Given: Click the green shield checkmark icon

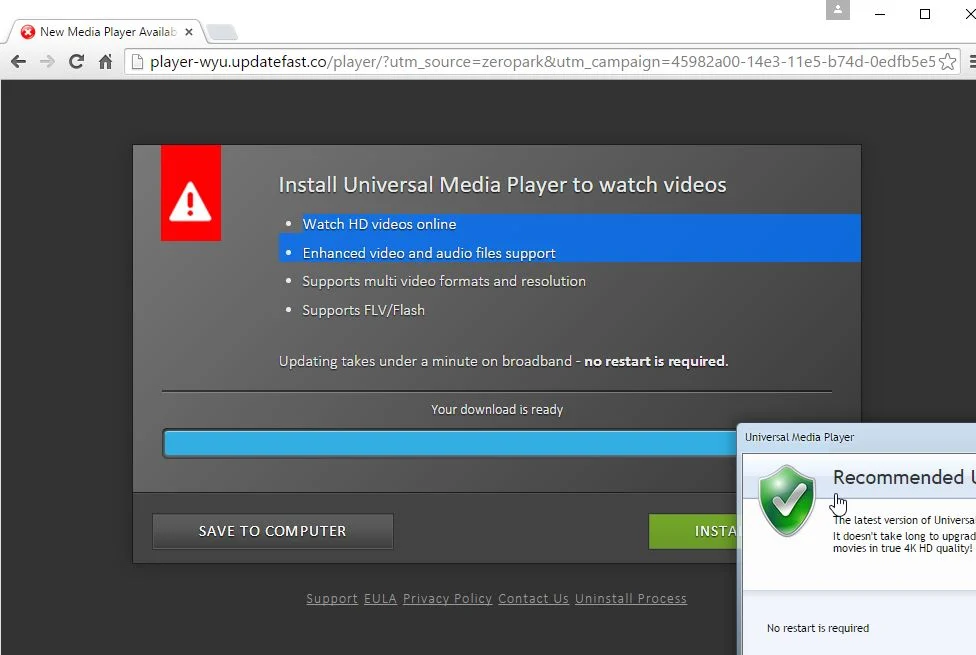Looking at the screenshot, I should tap(787, 501).
